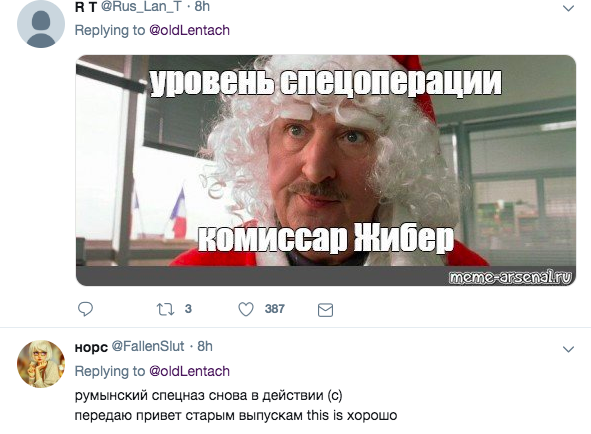The width and height of the screenshot is (591, 434).
Task: Open the @Rus_Lan_T handle
Action: tap(141, 6)
